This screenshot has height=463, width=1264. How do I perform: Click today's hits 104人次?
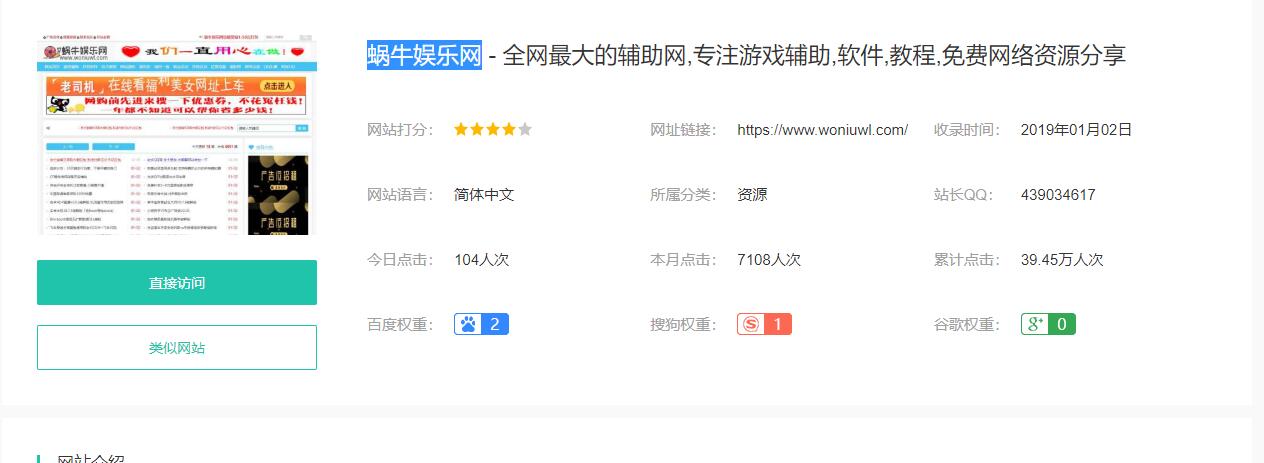pyautogui.click(x=482, y=260)
